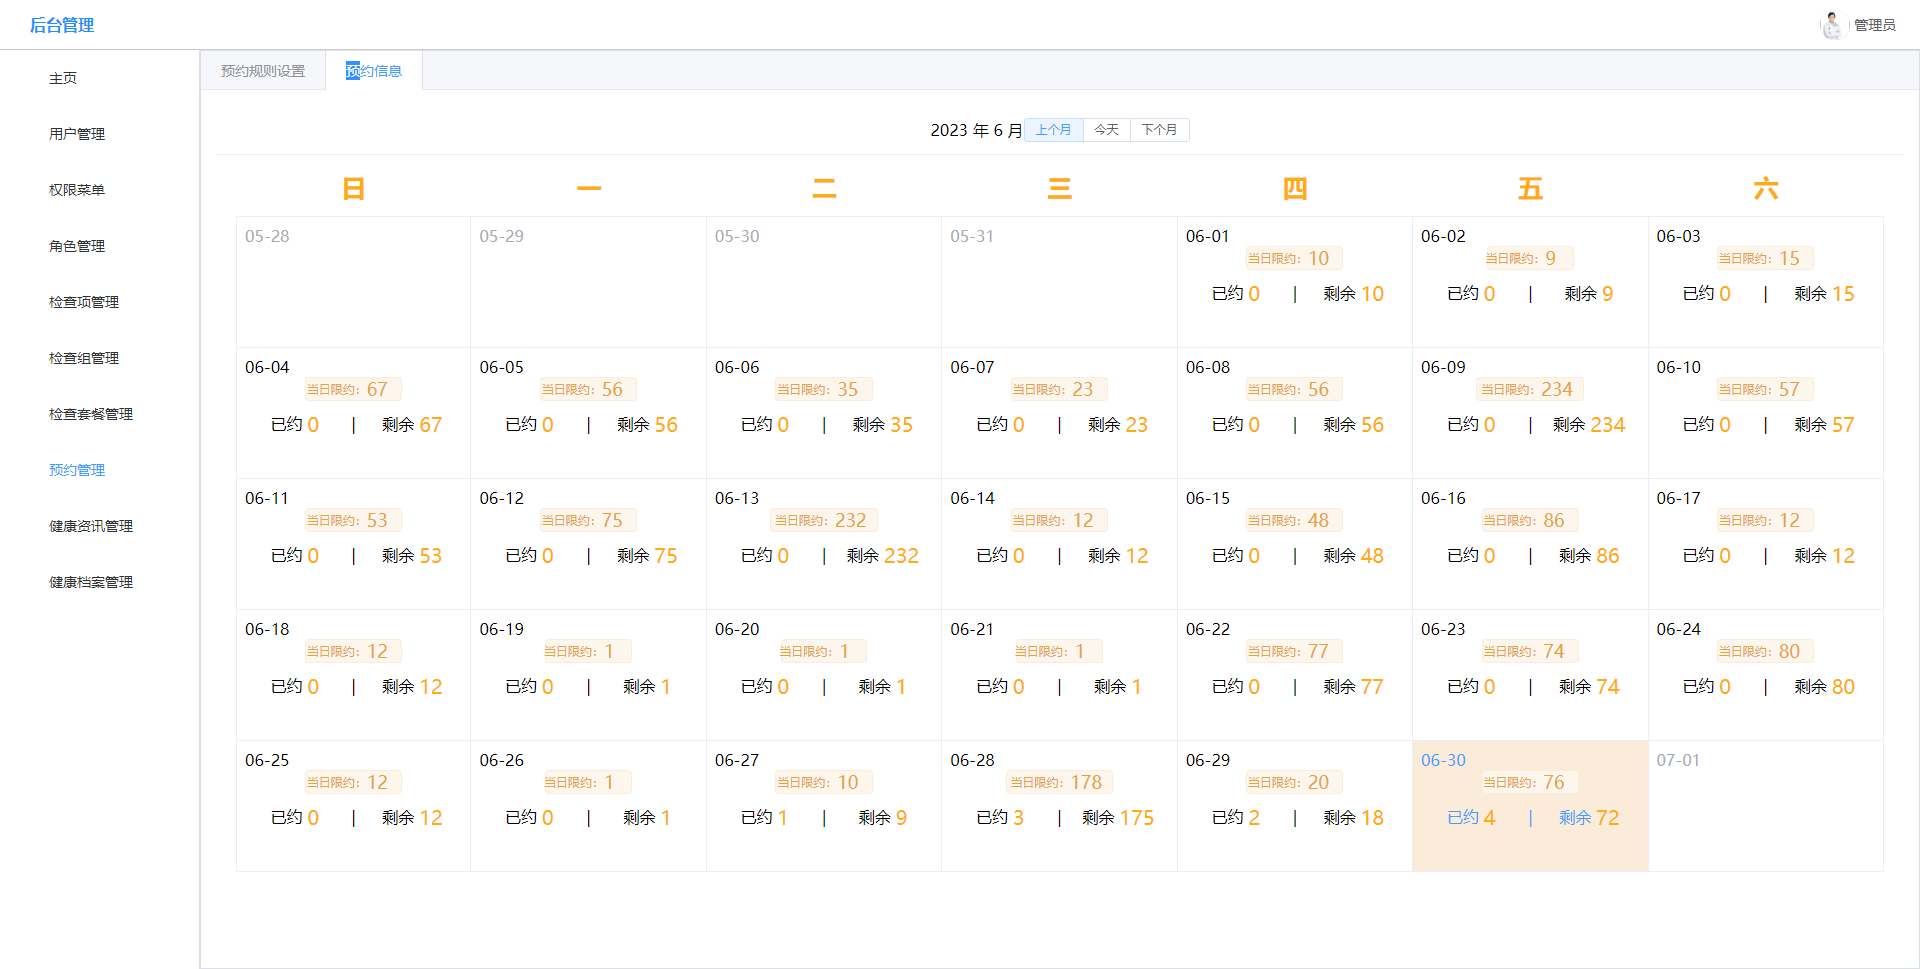Open 主页 in the sidebar
Viewport: 1920px width, 969px height.
tap(63, 78)
